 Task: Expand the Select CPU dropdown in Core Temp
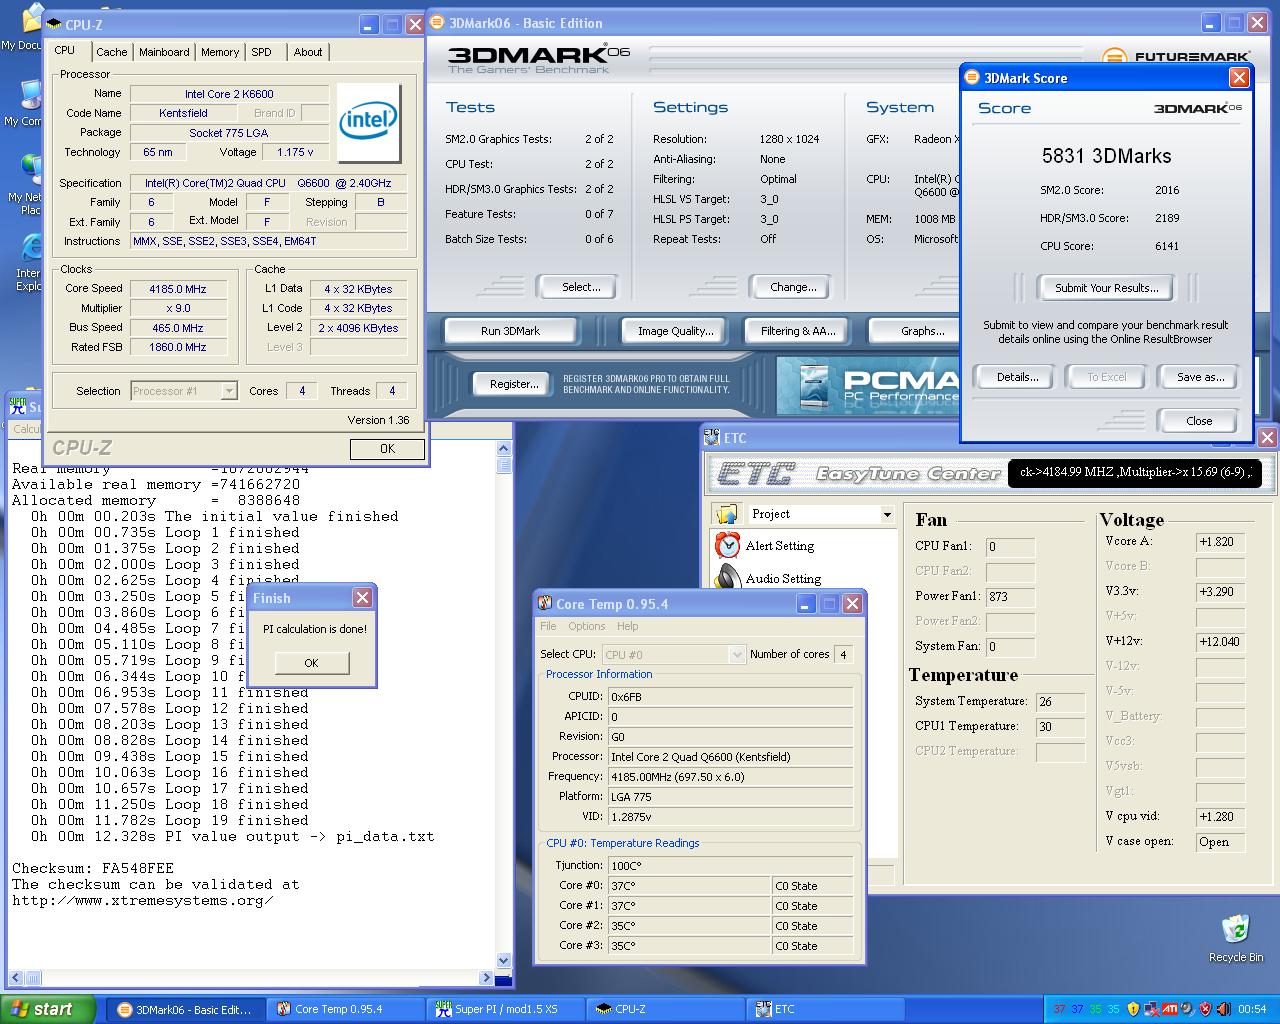click(x=737, y=654)
